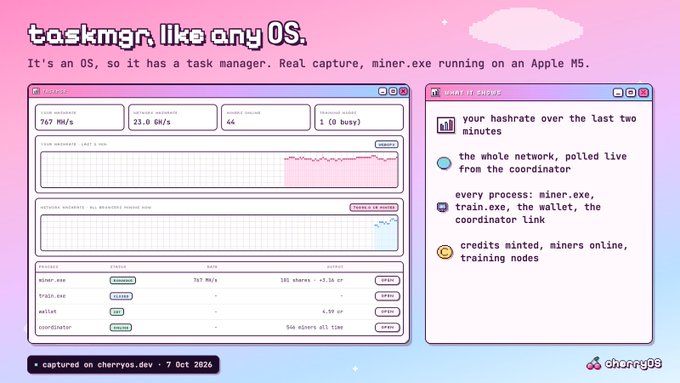The width and height of the screenshot is (680, 383).
Task: Click the What It Shows window title icon
Action: (x=435, y=92)
